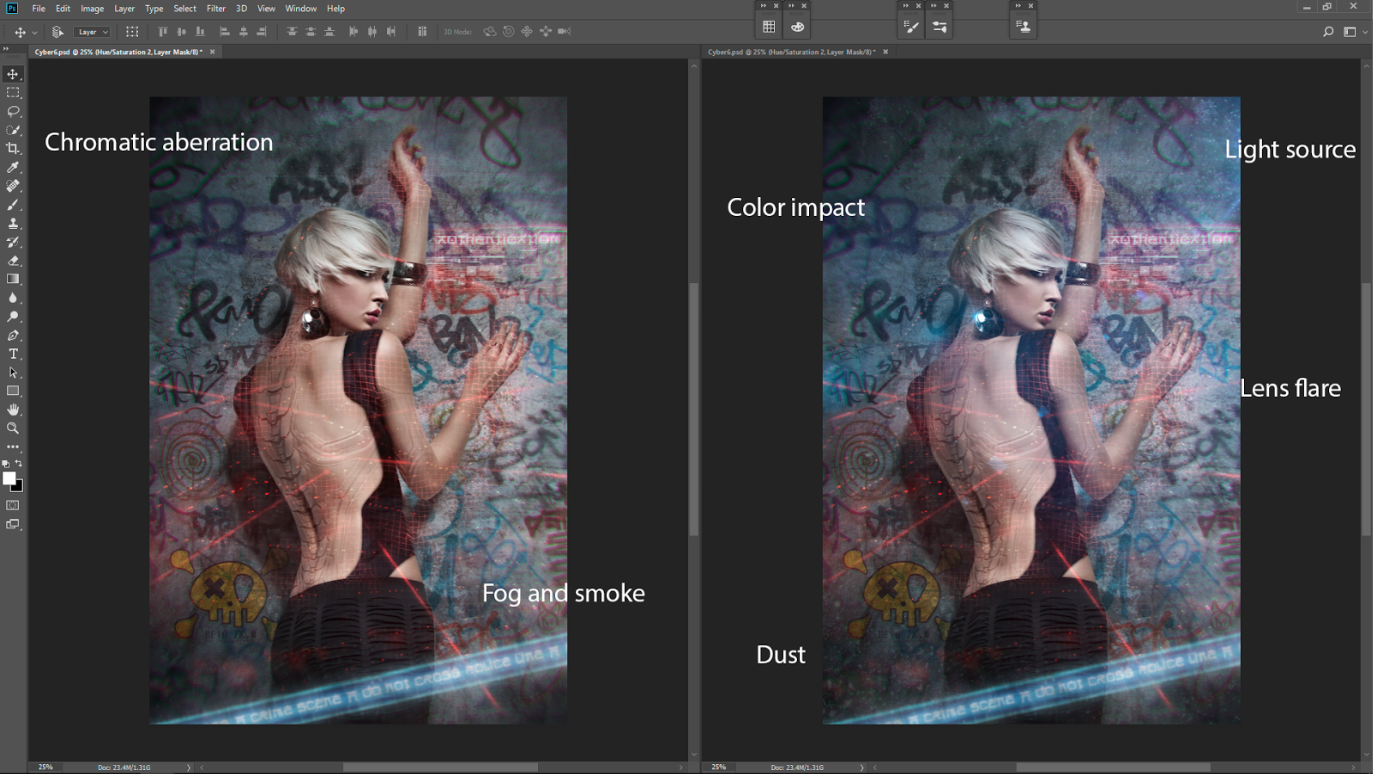Select the Eyedropper tool
1373x774 pixels.
13,167
